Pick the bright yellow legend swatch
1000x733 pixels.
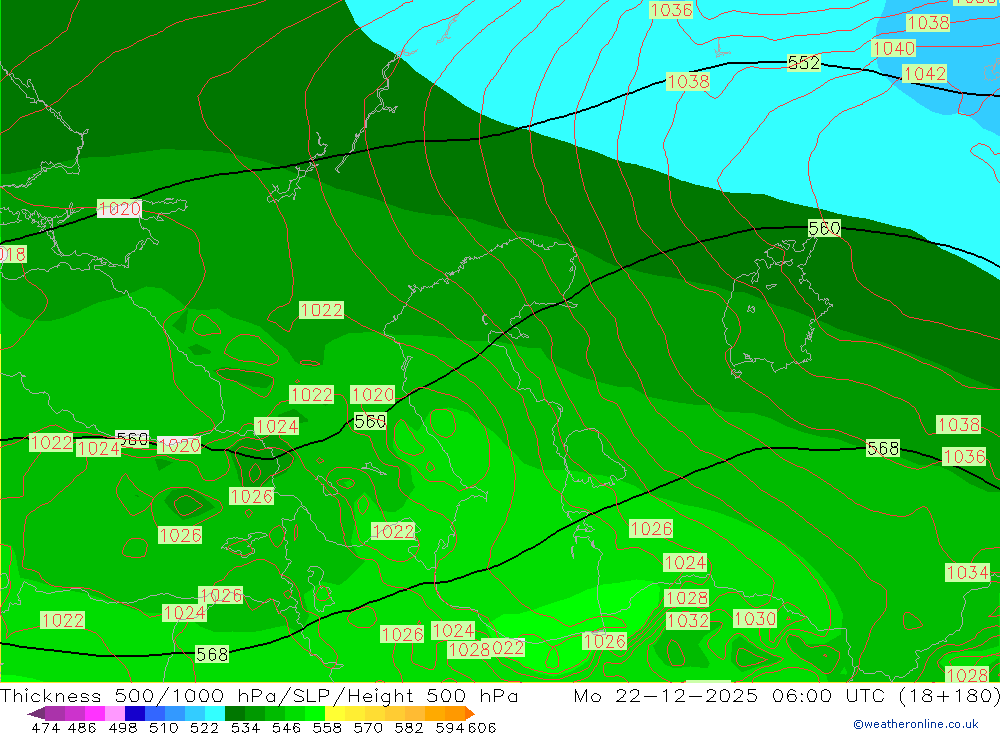pos(335,713)
